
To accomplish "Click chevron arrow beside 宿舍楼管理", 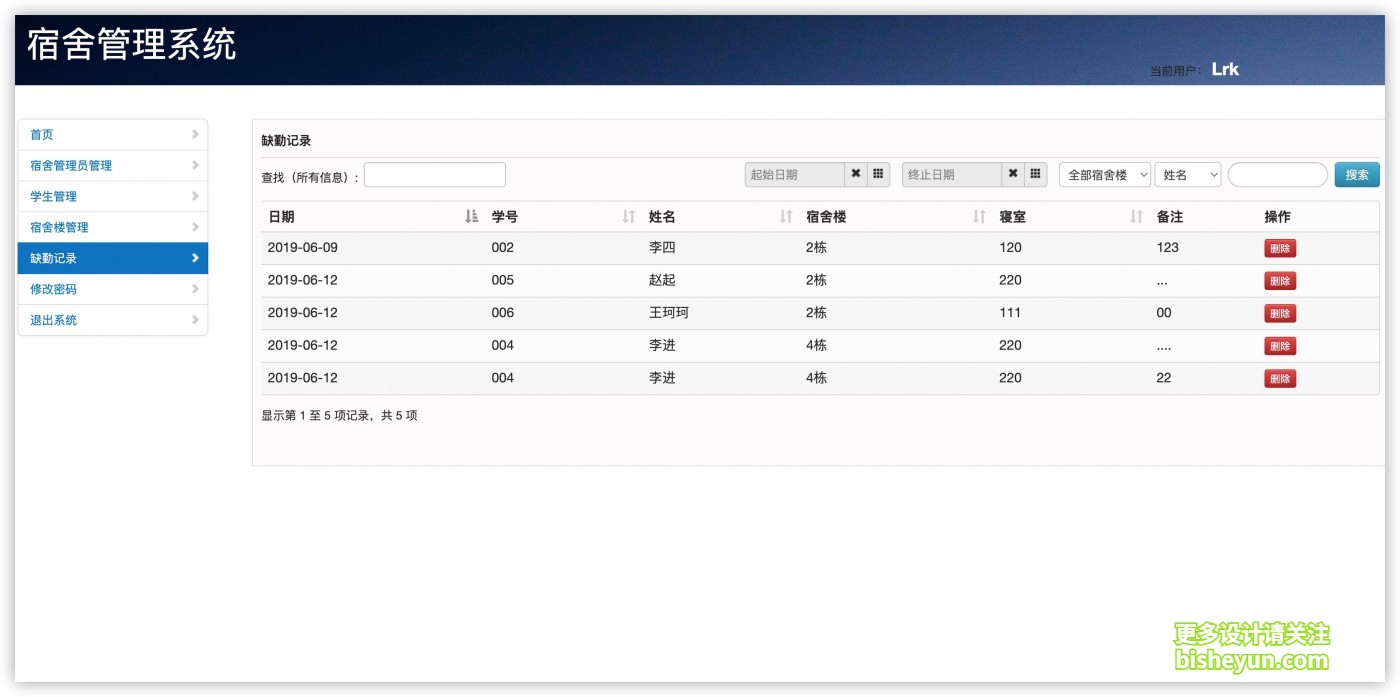I will pos(195,227).
